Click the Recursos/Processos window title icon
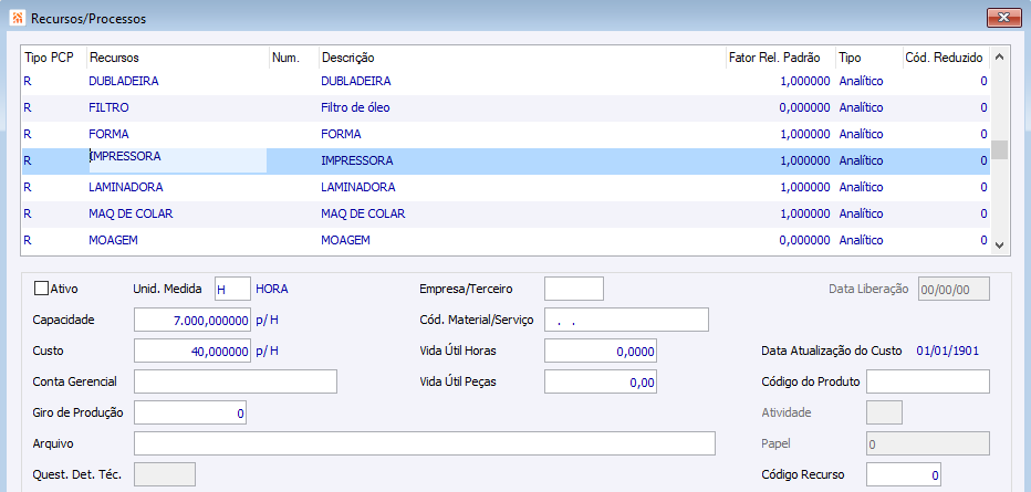1031x492 pixels. 18,18
